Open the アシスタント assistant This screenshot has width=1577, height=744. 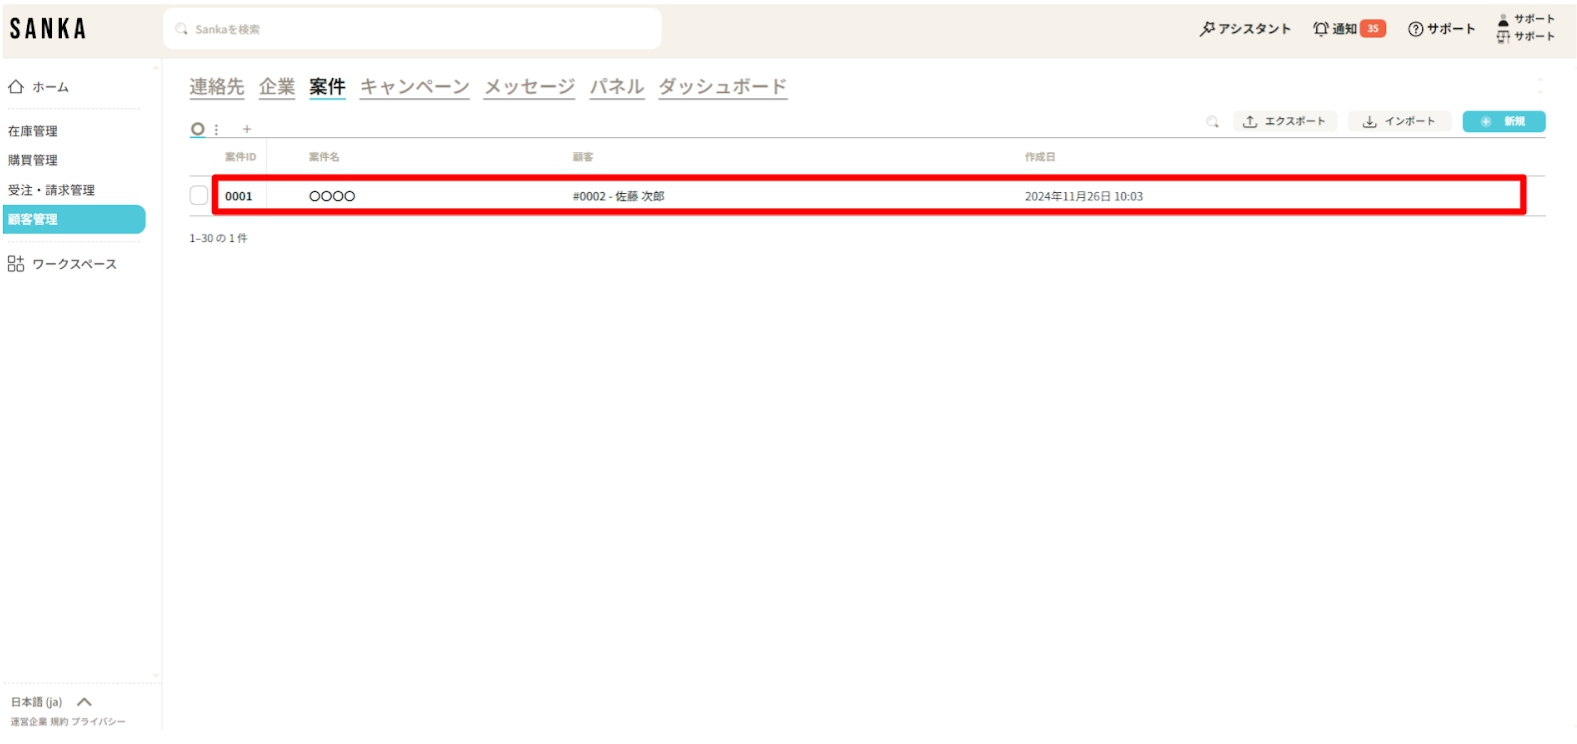[1245, 29]
